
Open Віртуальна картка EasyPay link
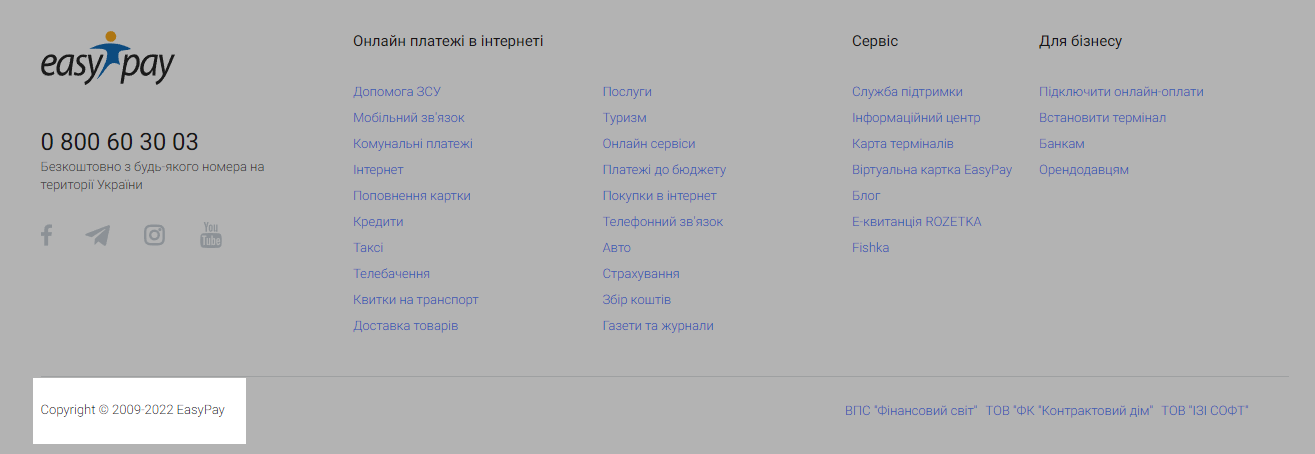[932, 169]
